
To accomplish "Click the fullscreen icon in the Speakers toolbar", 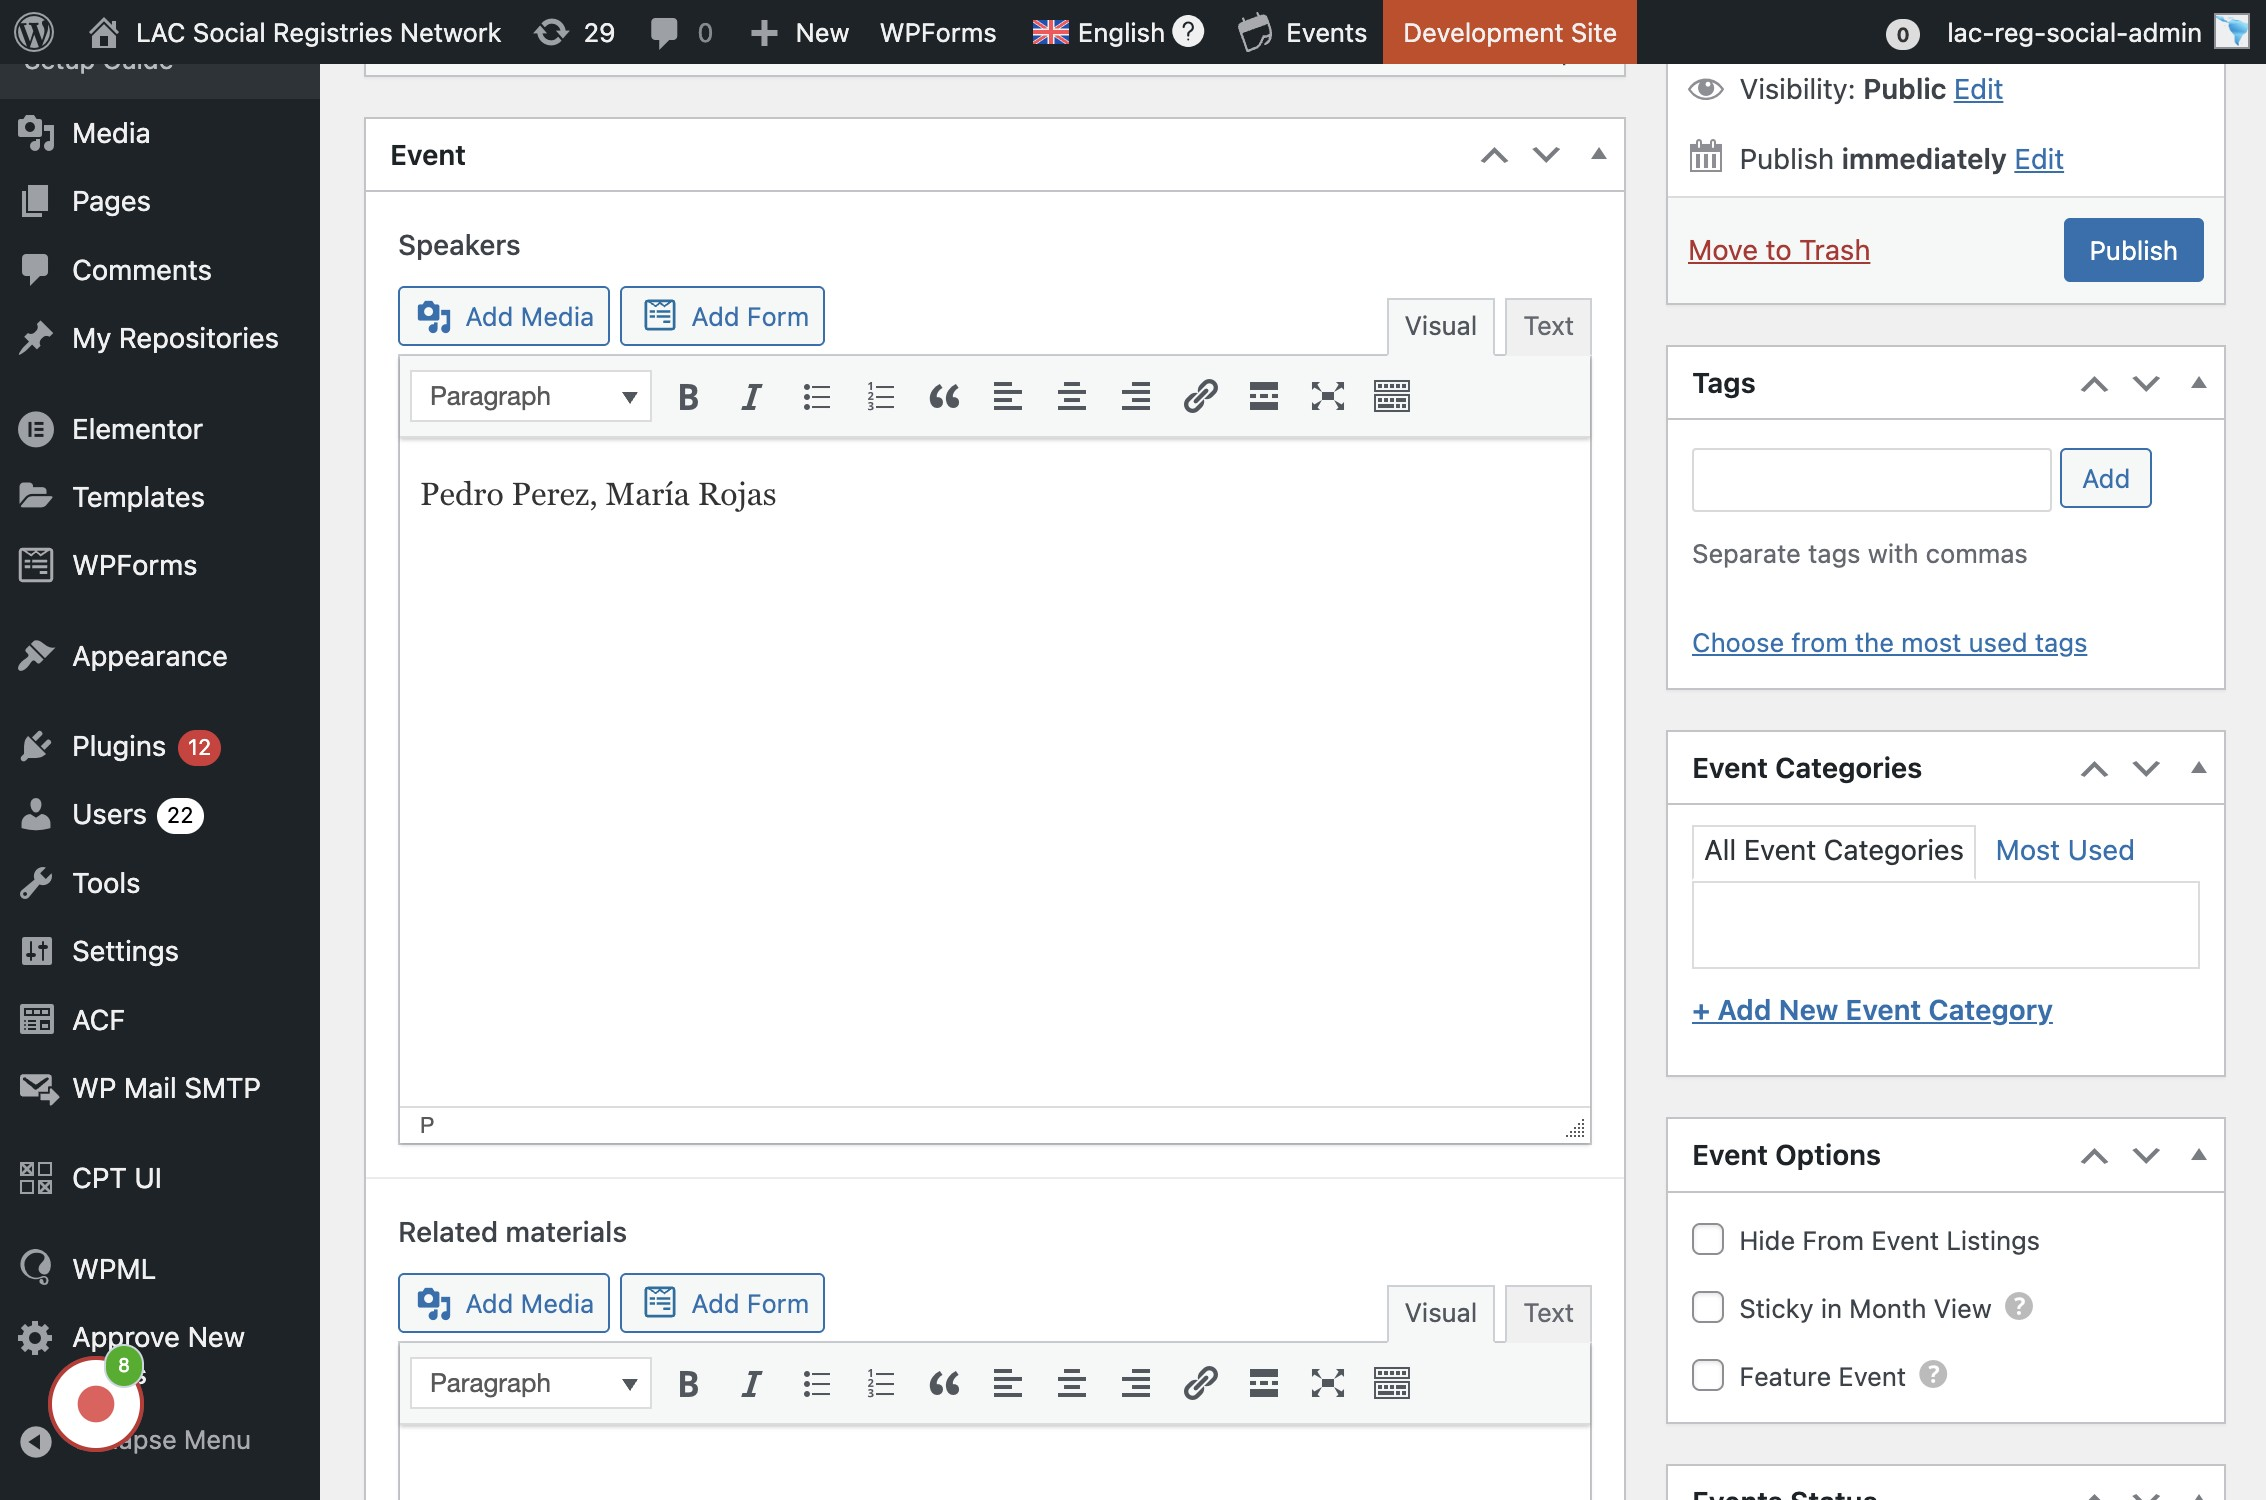I will [x=1327, y=397].
